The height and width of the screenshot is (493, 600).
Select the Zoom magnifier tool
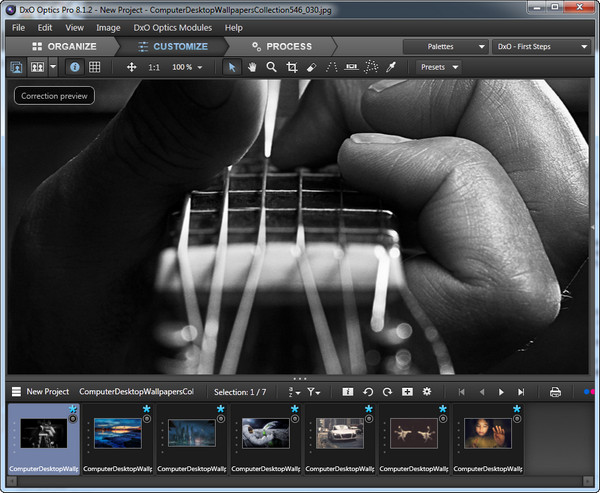(x=271, y=67)
